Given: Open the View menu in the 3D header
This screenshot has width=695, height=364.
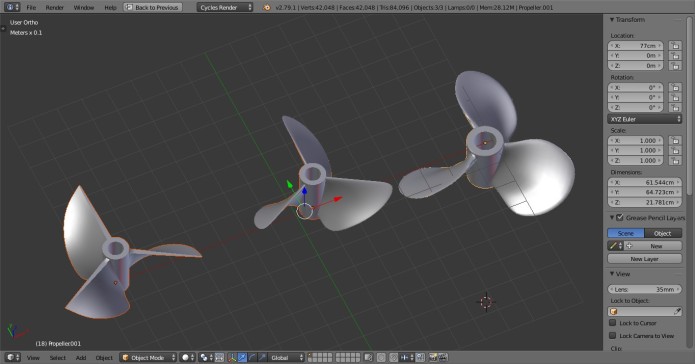Looking at the screenshot, I should pyautogui.click(x=33, y=357).
